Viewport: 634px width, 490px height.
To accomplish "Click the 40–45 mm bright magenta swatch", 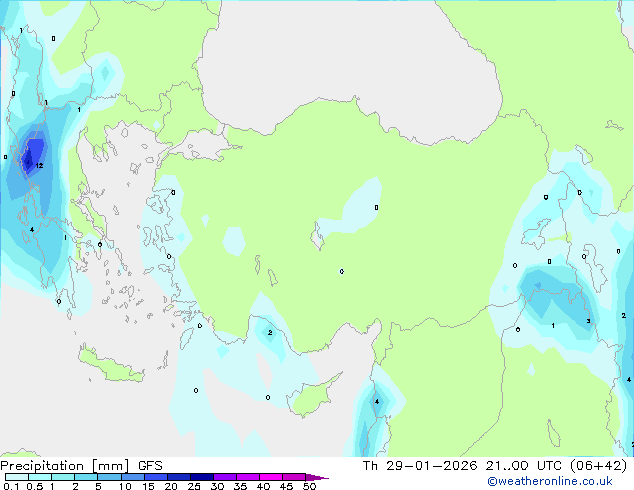I will 271,477.
